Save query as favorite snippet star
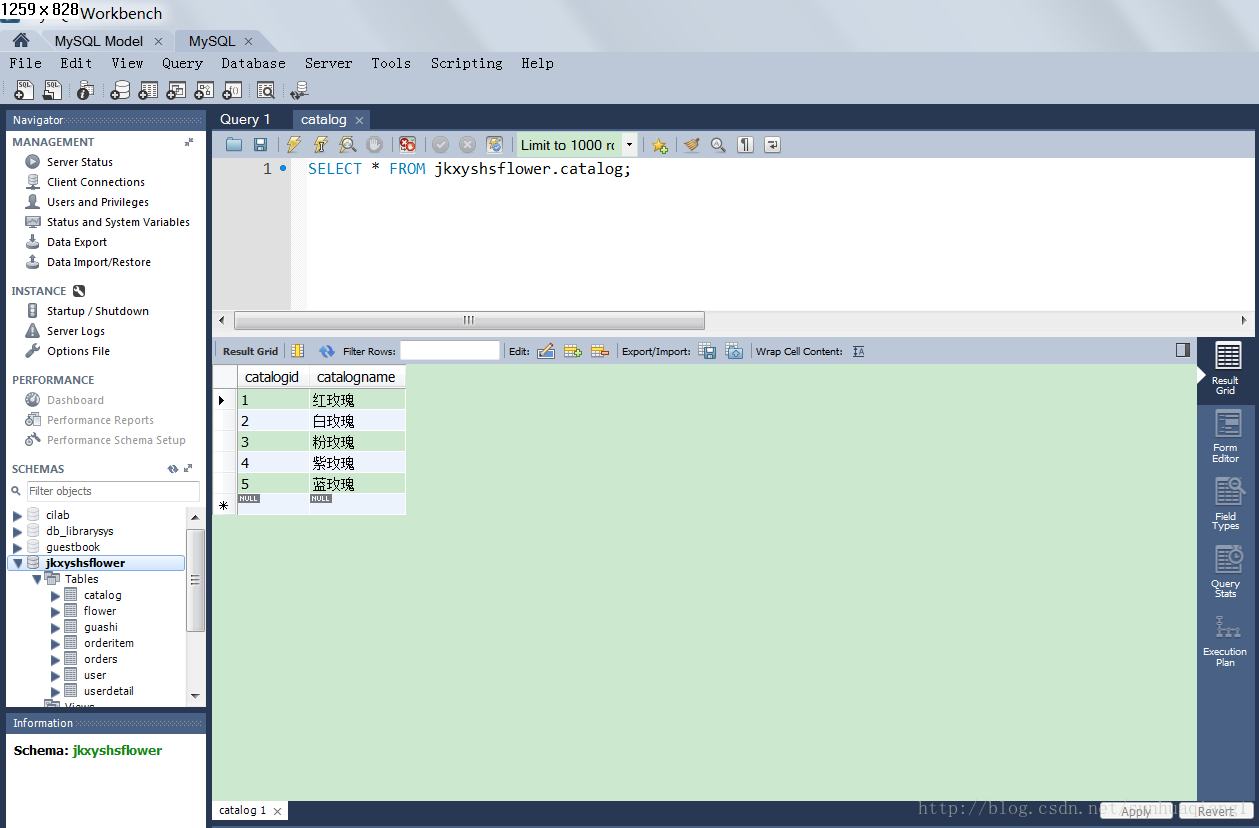1259x828 pixels. pyautogui.click(x=659, y=145)
